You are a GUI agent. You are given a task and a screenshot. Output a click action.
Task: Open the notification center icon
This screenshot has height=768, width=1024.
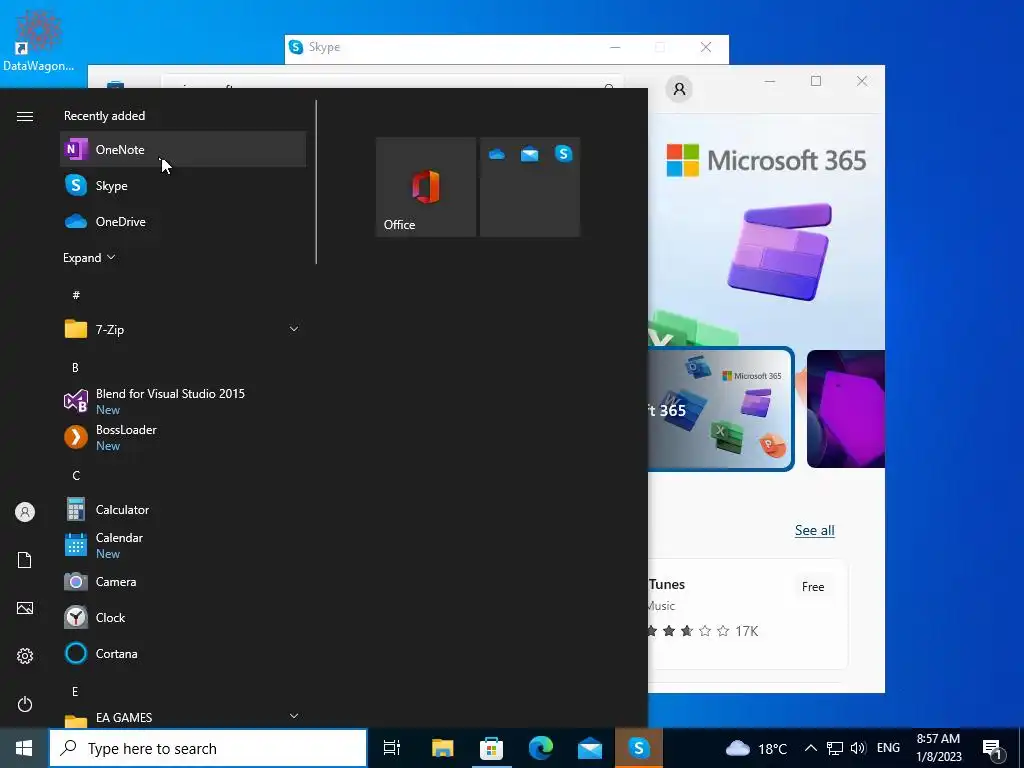coord(992,749)
